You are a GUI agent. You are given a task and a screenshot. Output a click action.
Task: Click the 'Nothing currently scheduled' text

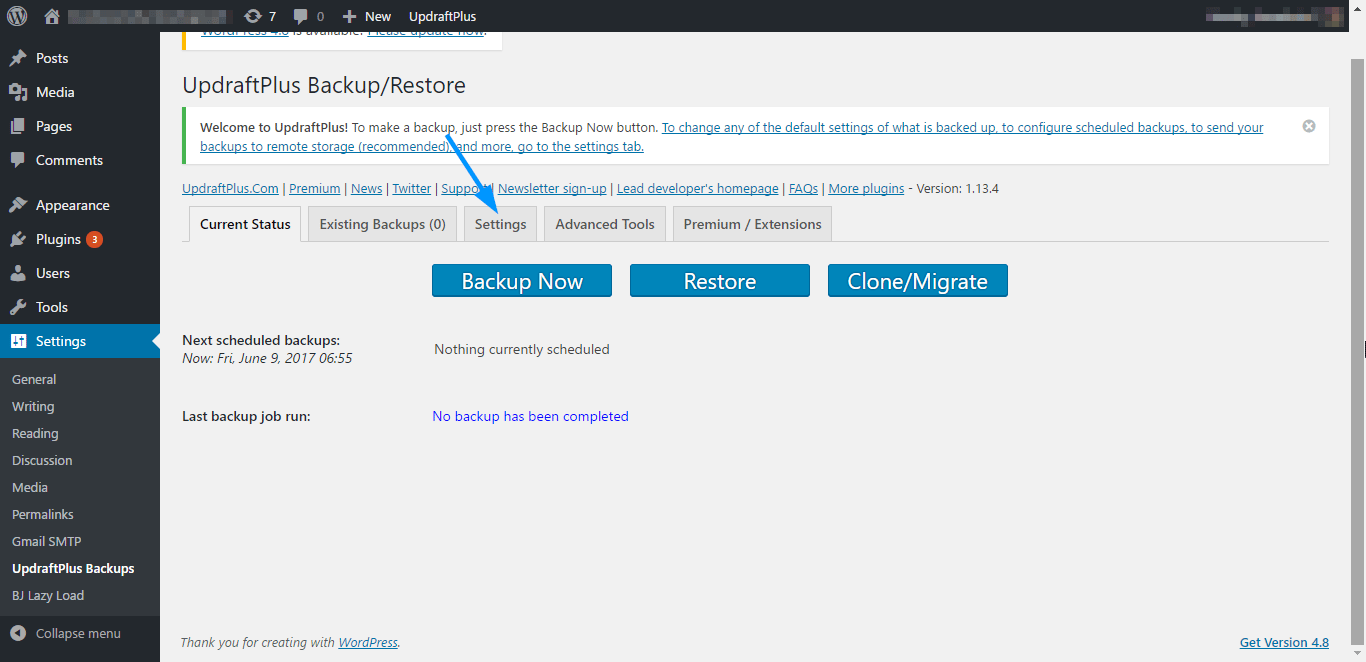point(522,349)
